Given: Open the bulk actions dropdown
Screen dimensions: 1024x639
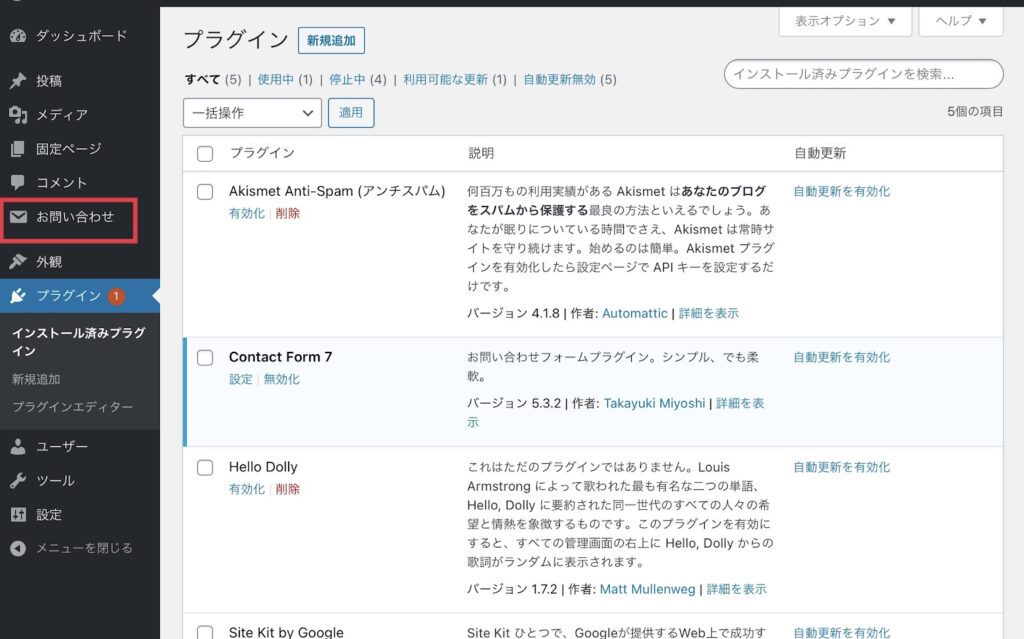Looking at the screenshot, I should click(252, 113).
